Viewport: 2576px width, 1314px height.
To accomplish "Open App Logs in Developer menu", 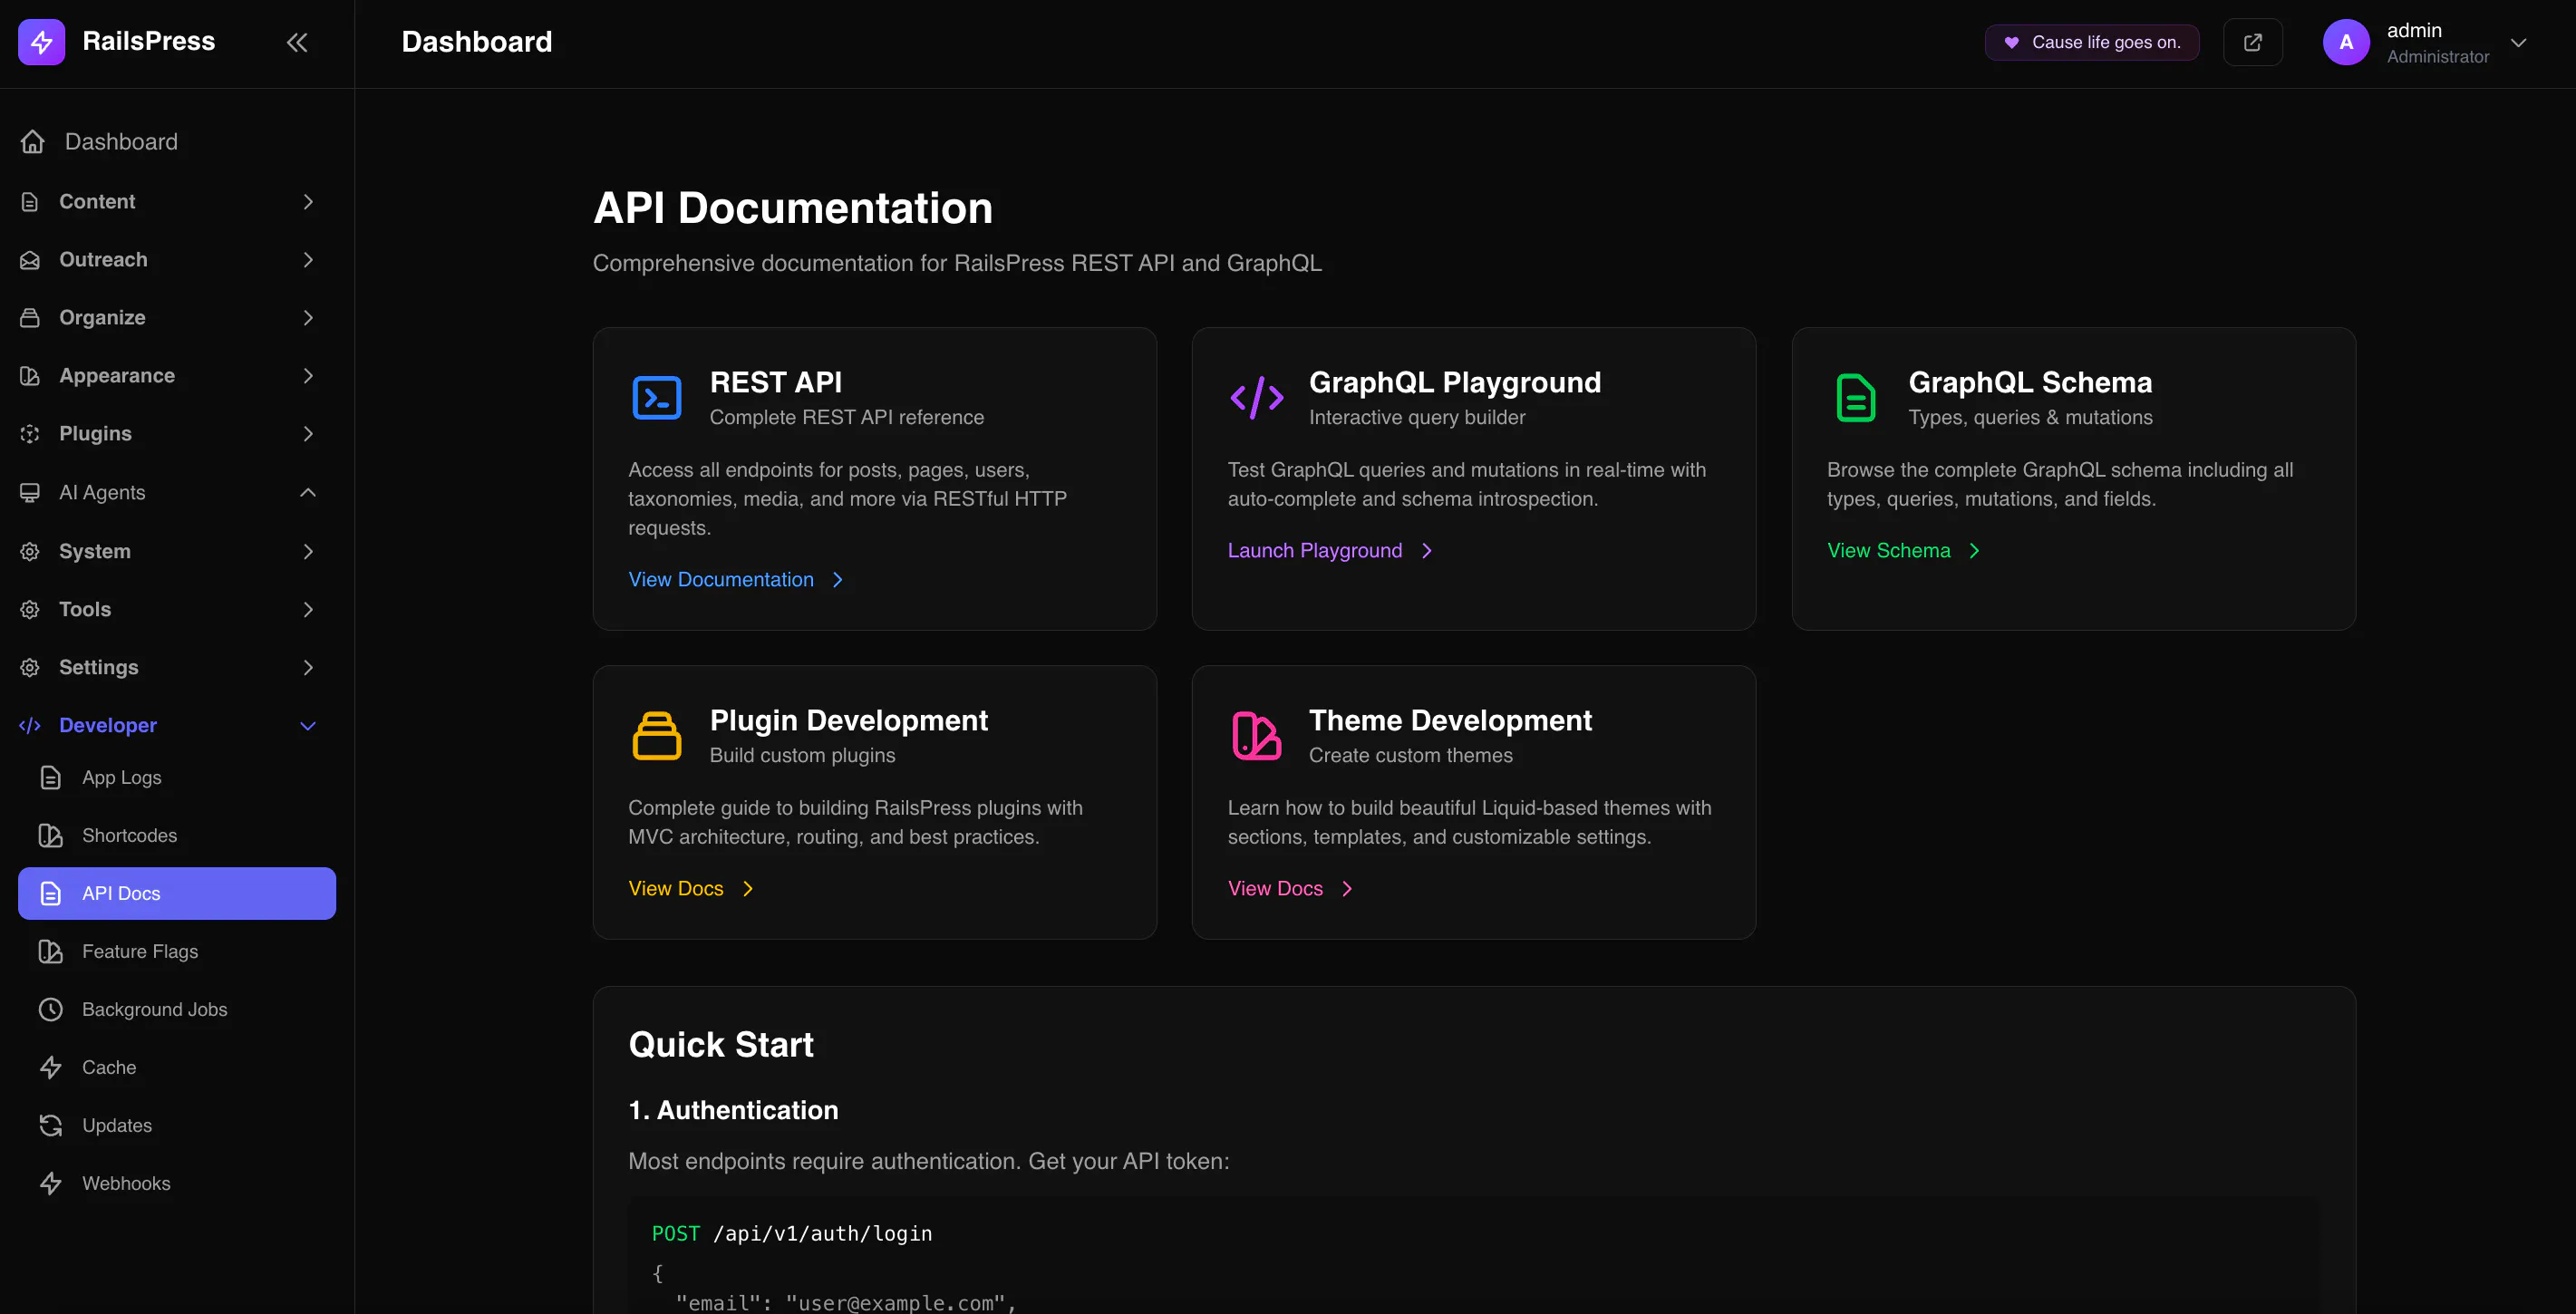I will coord(177,778).
